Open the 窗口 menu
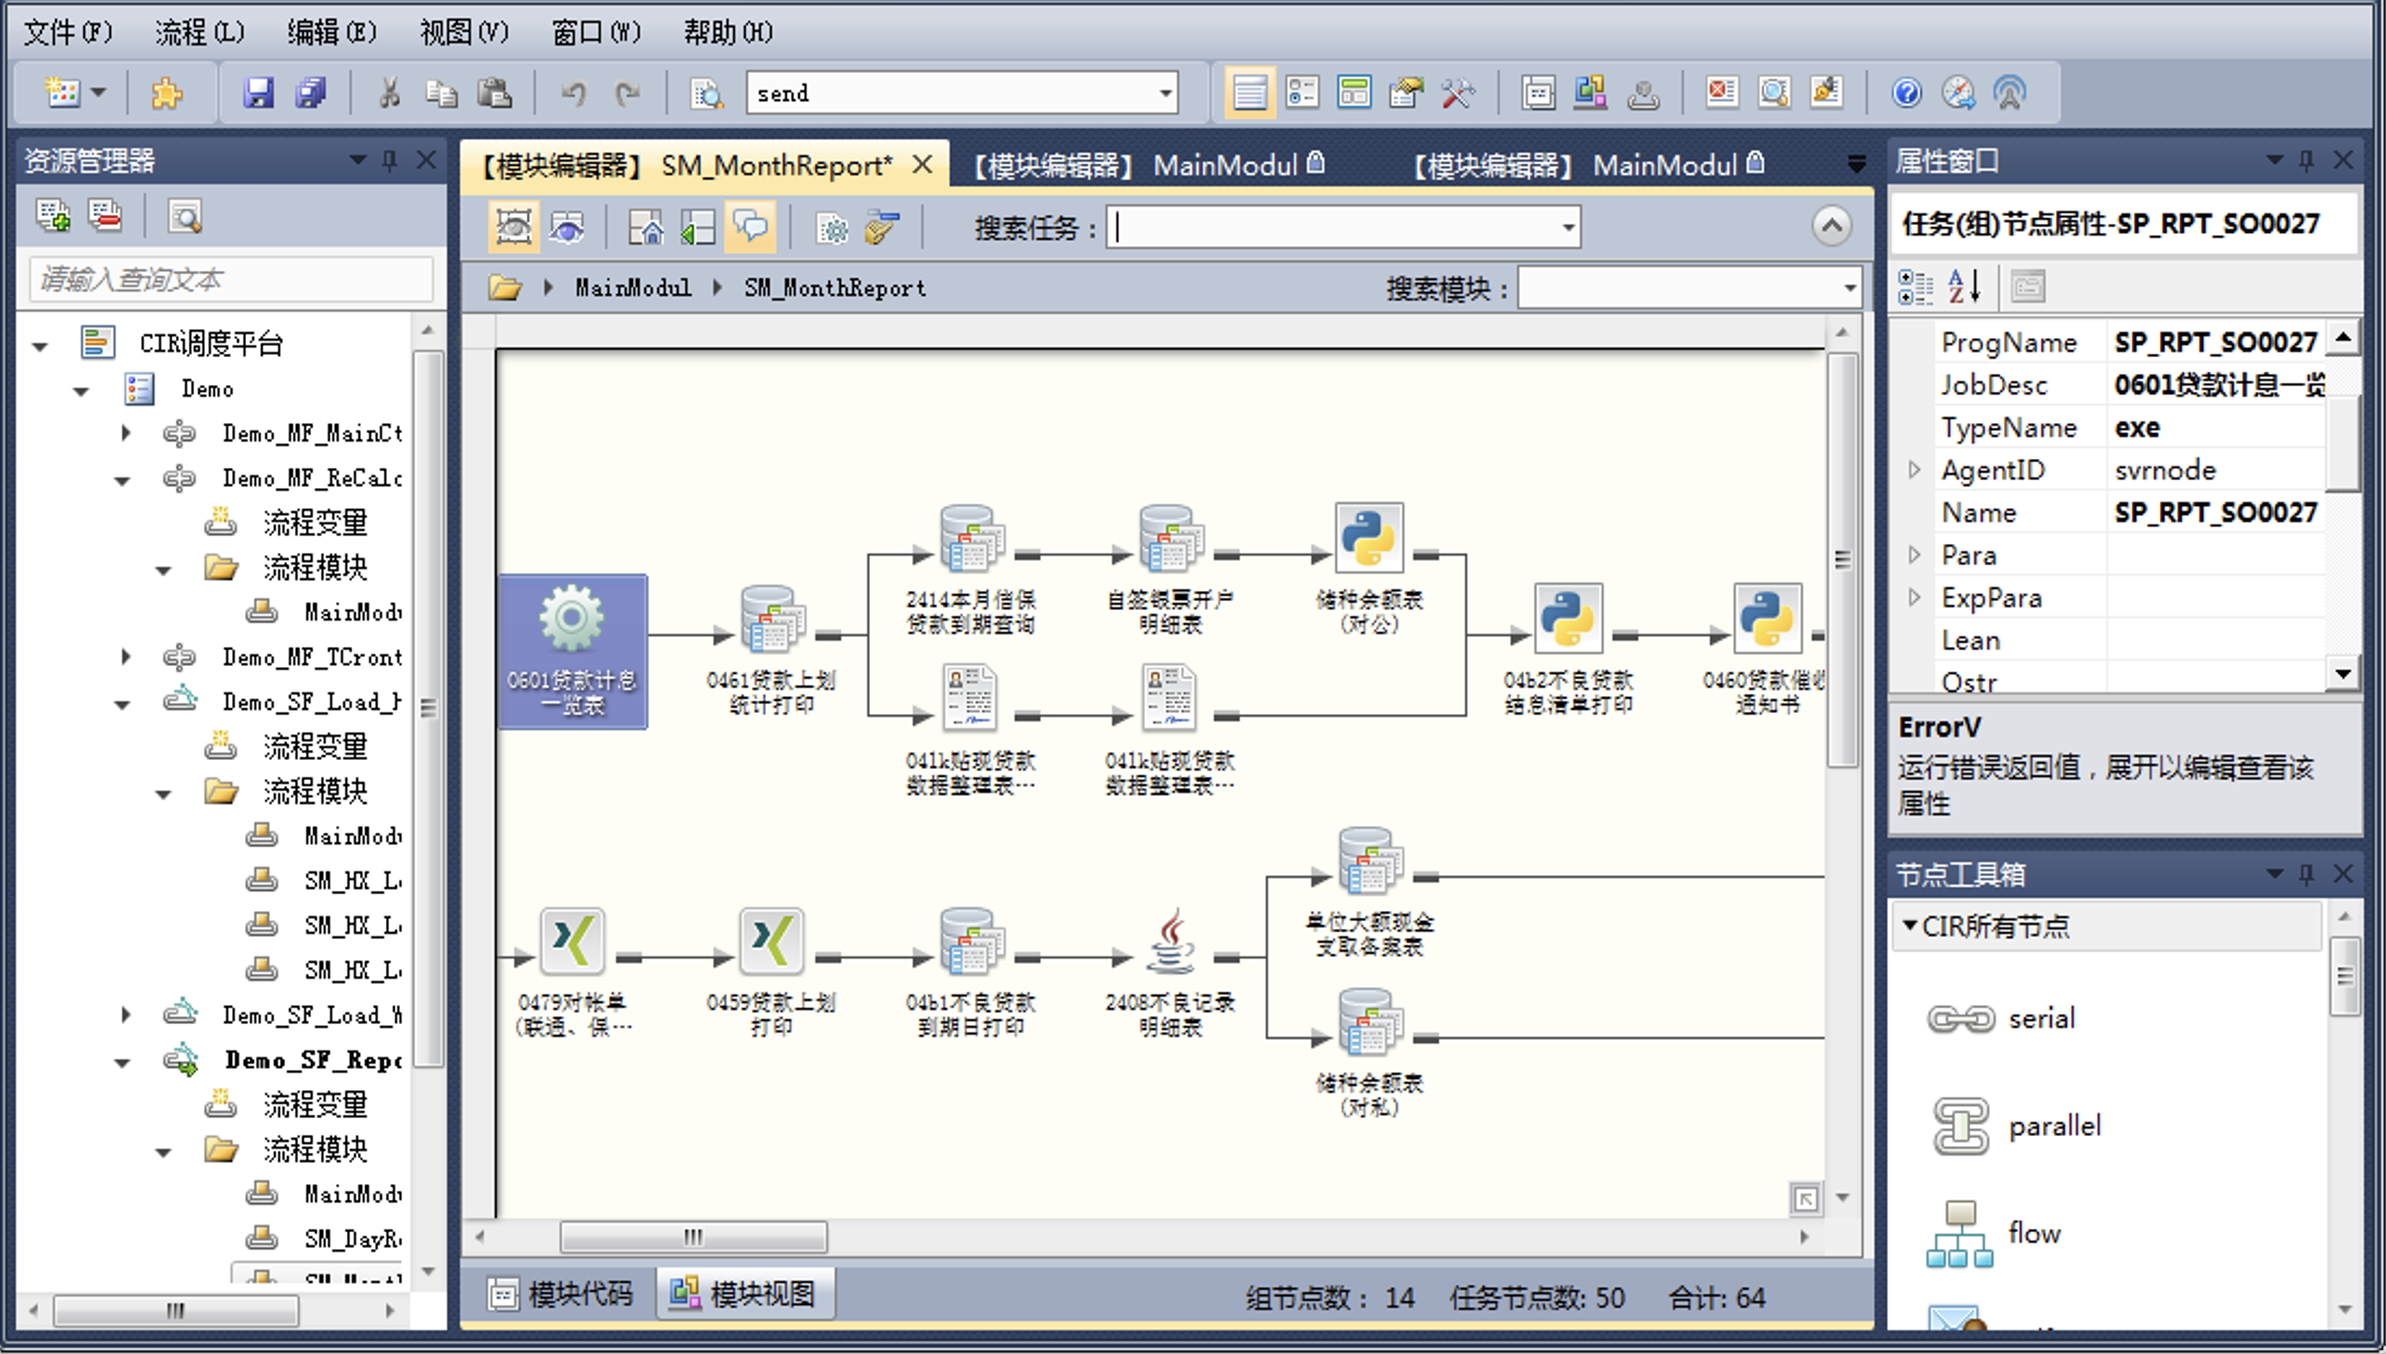Viewport: 2386px width, 1354px height. click(x=594, y=31)
